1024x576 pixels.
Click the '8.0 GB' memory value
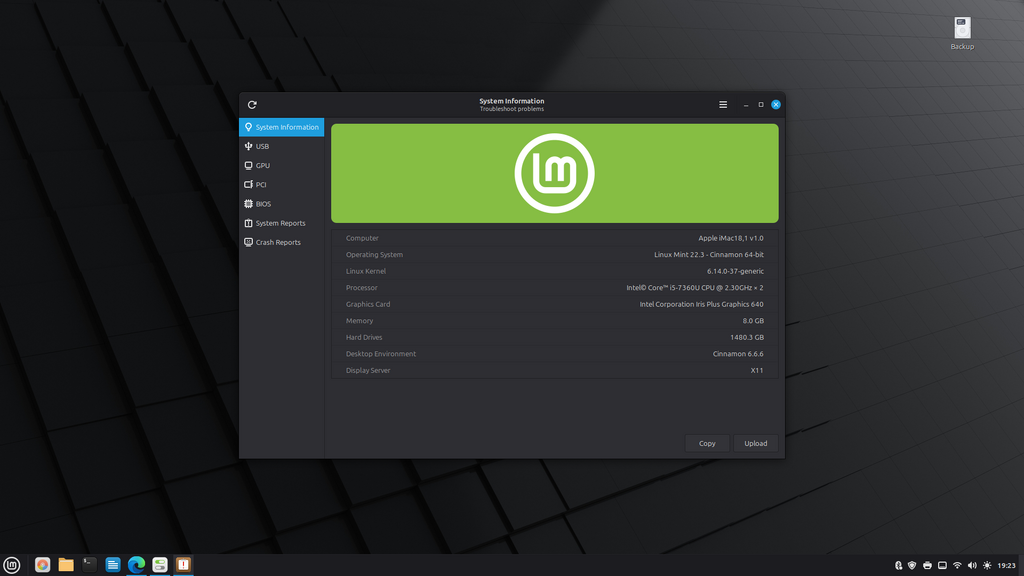pyautogui.click(x=753, y=321)
